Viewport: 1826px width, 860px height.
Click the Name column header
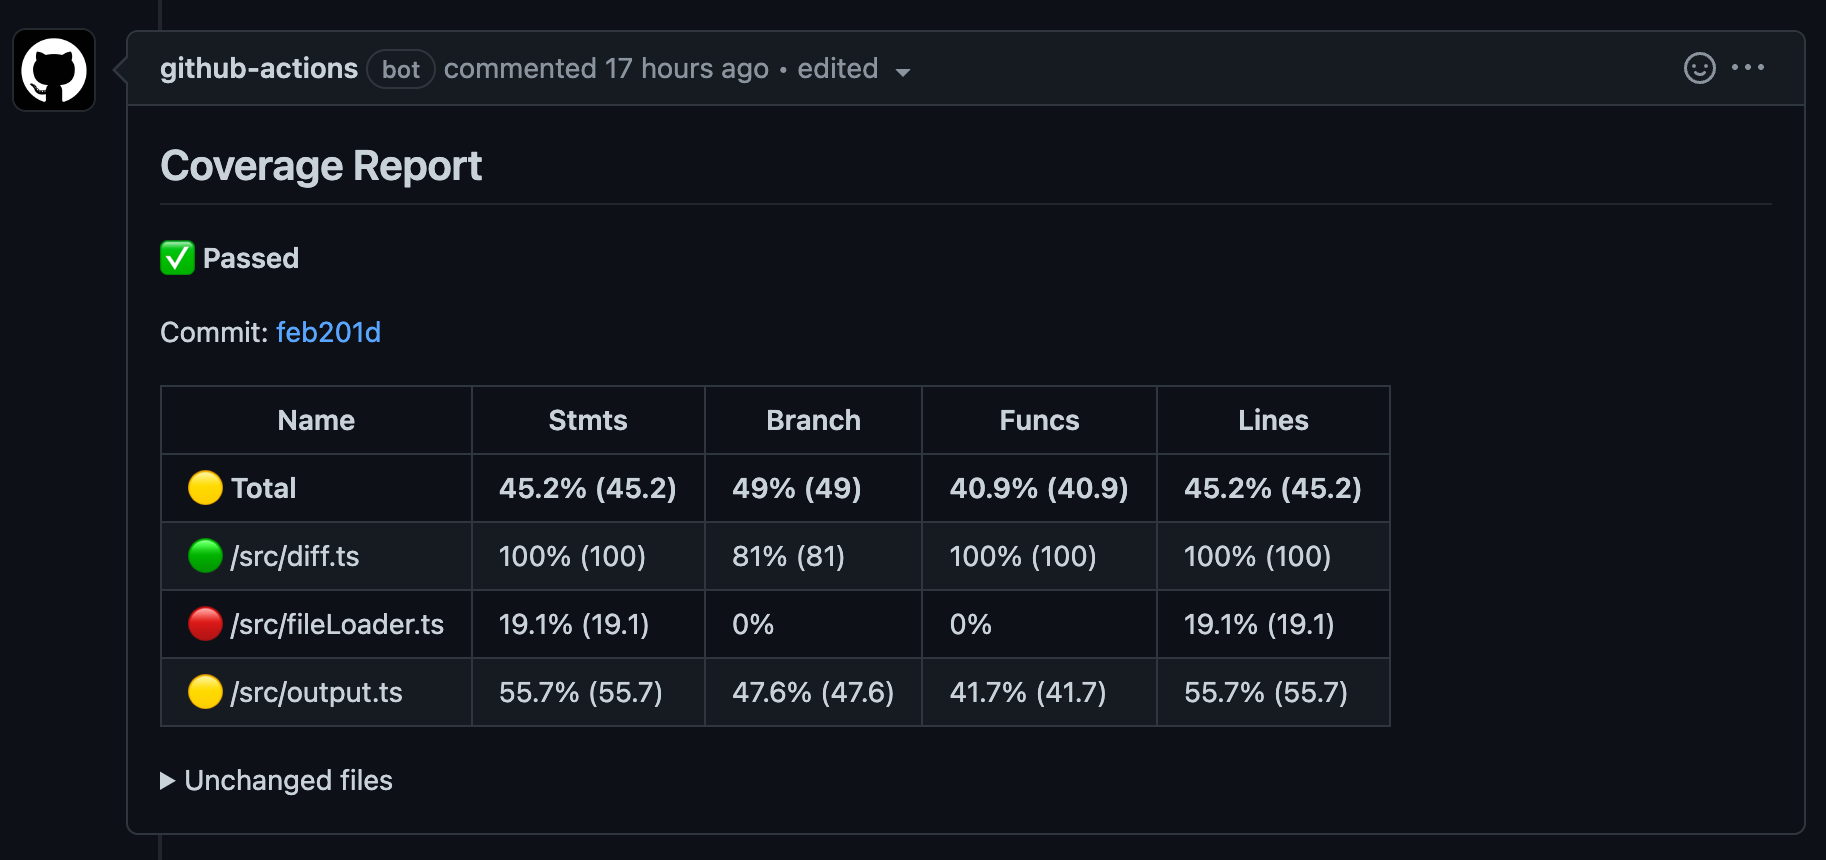tap(316, 420)
